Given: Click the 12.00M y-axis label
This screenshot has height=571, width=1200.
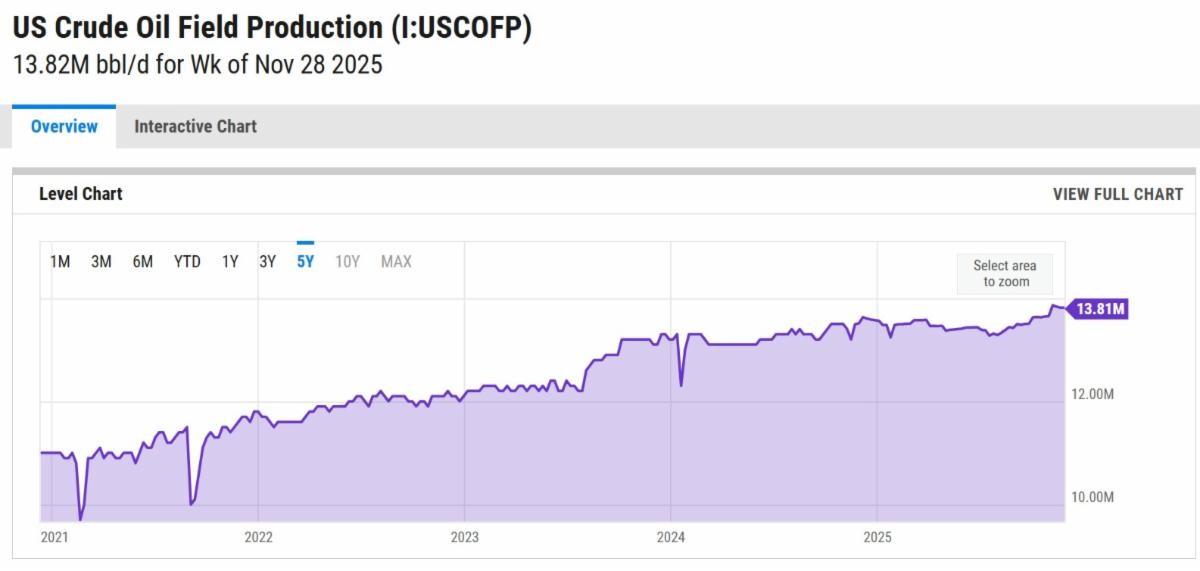Looking at the screenshot, I should coord(1093,394).
